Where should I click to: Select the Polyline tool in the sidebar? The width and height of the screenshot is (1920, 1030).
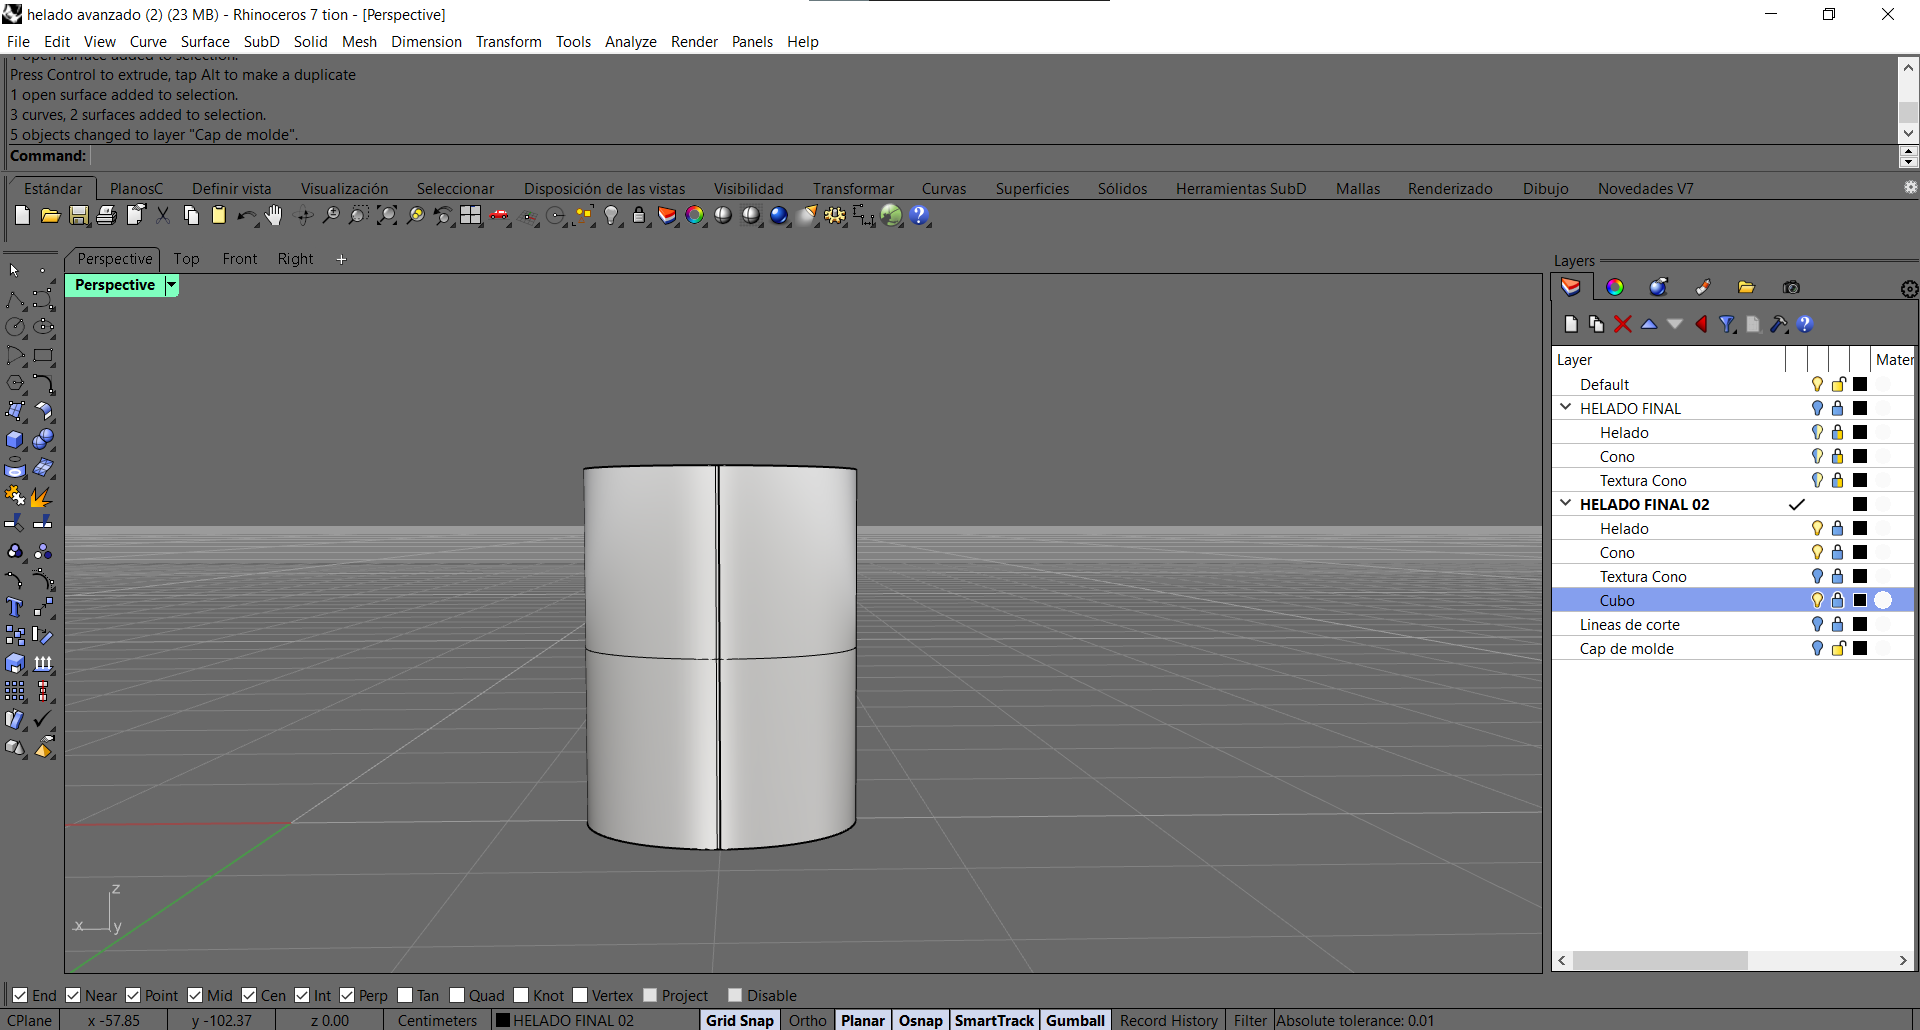click(15, 300)
